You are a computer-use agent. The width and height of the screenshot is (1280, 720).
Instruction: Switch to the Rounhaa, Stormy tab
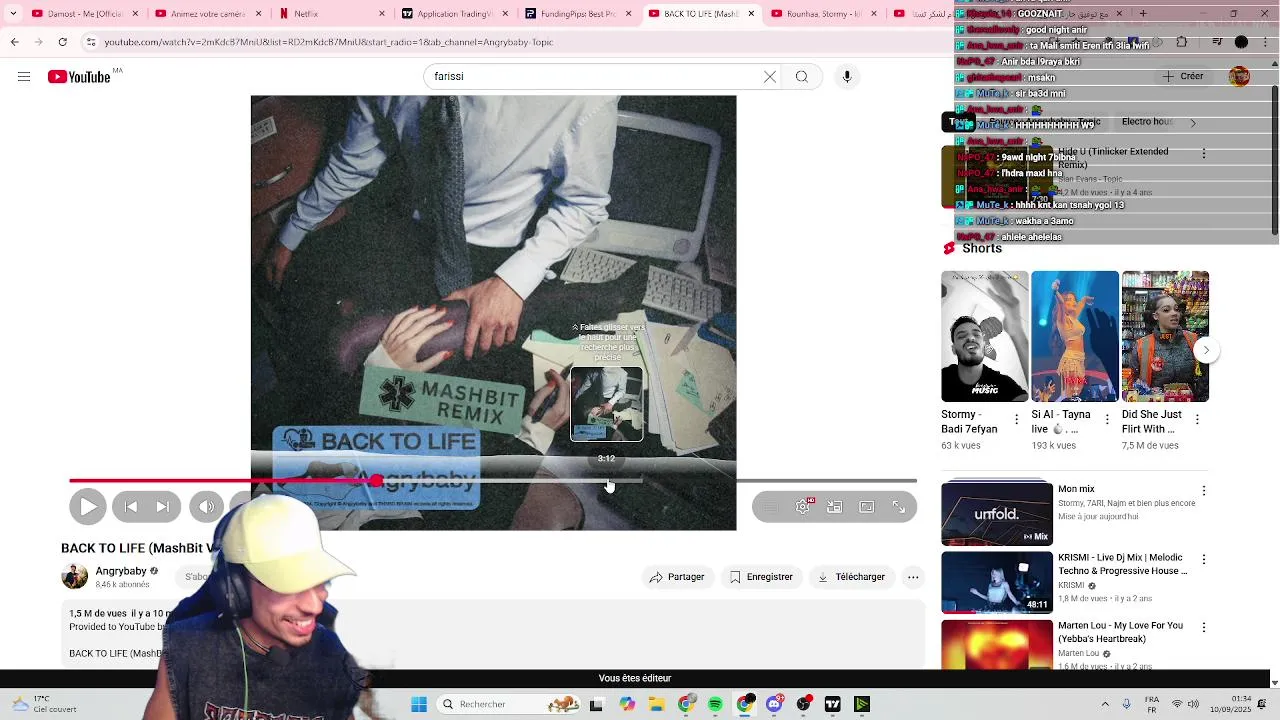point(823,14)
